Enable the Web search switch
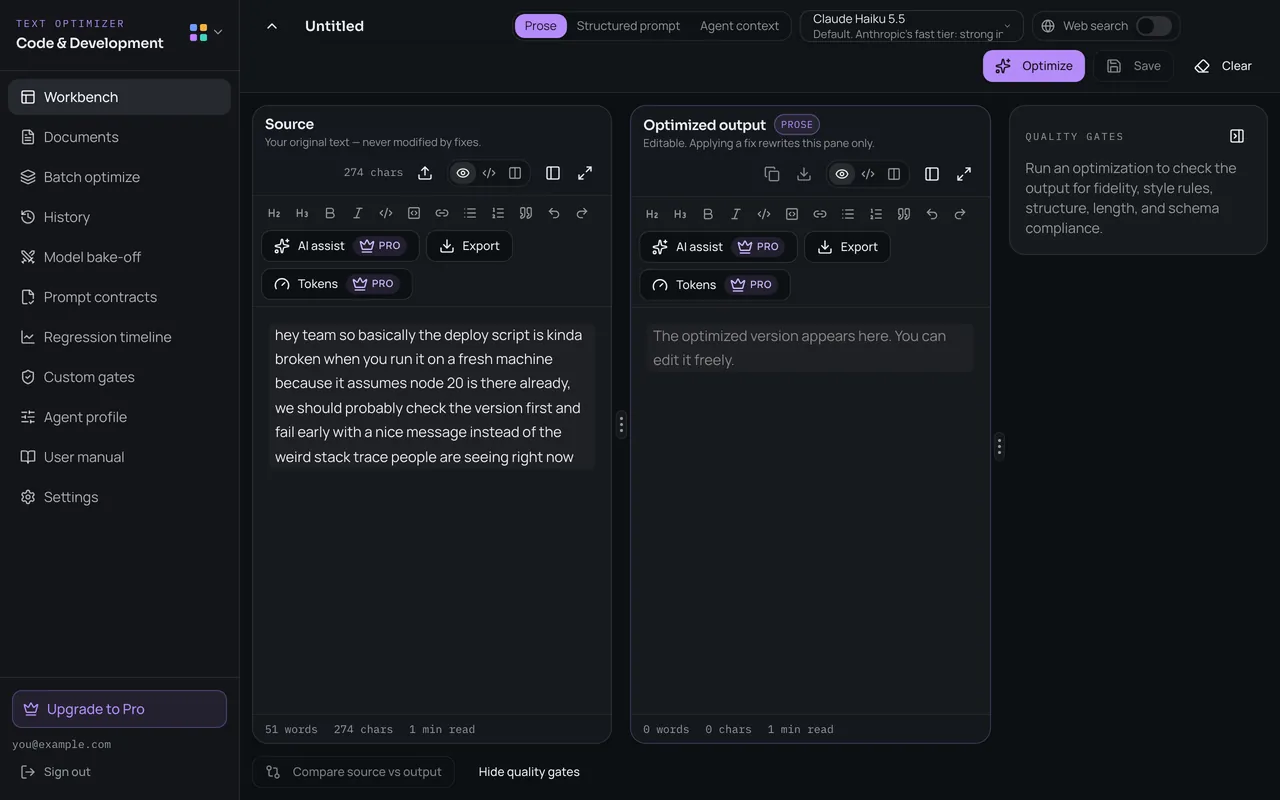The image size is (1280, 800). pos(1153,26)
